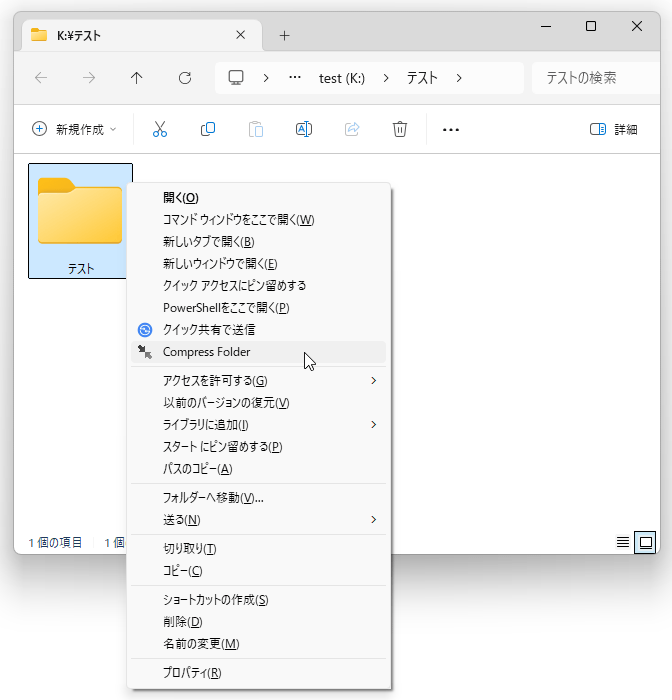Expand chevron after テスト breadcrumb
The image size is (672, 700).
459,78
